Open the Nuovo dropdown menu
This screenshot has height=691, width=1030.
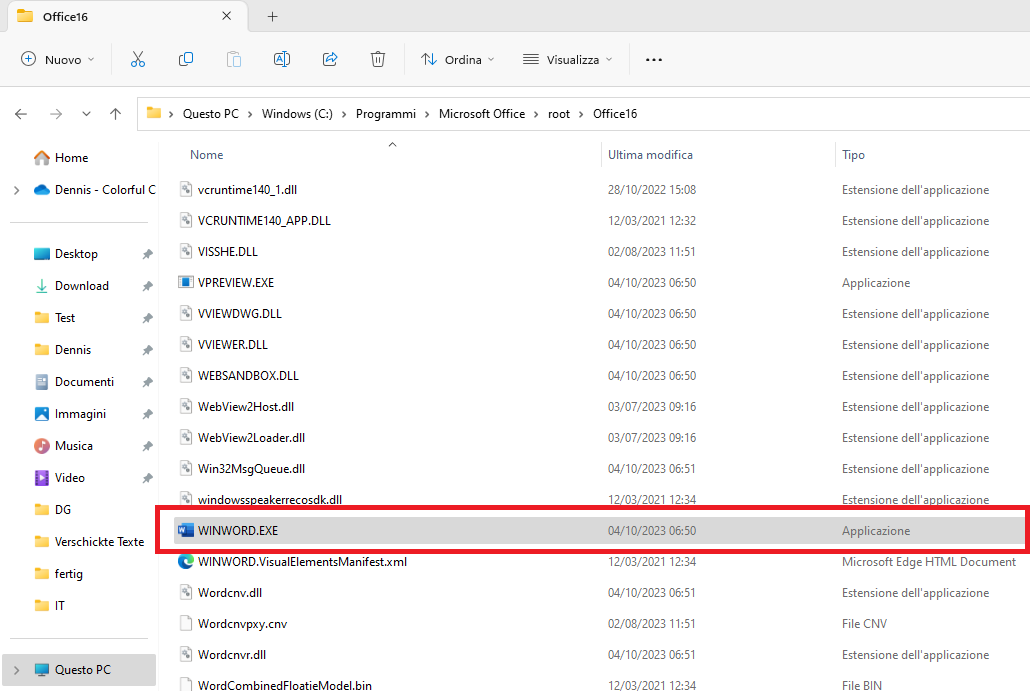click(x=58, y=60)
